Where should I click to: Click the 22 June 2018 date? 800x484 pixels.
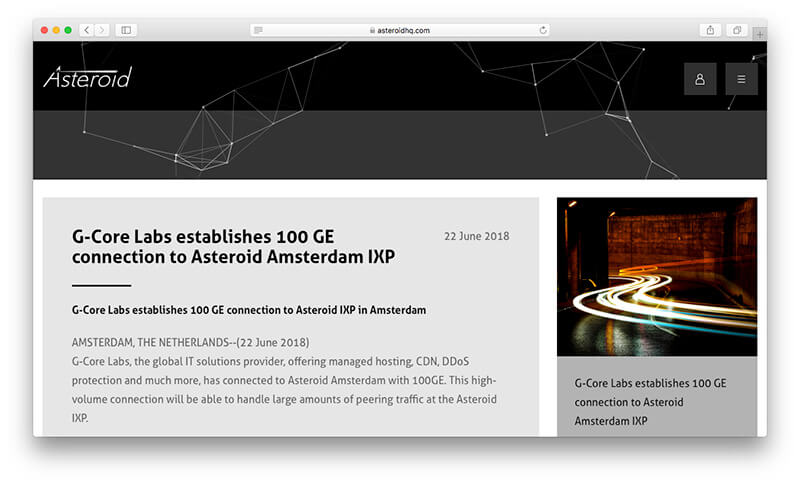[476, 237]
